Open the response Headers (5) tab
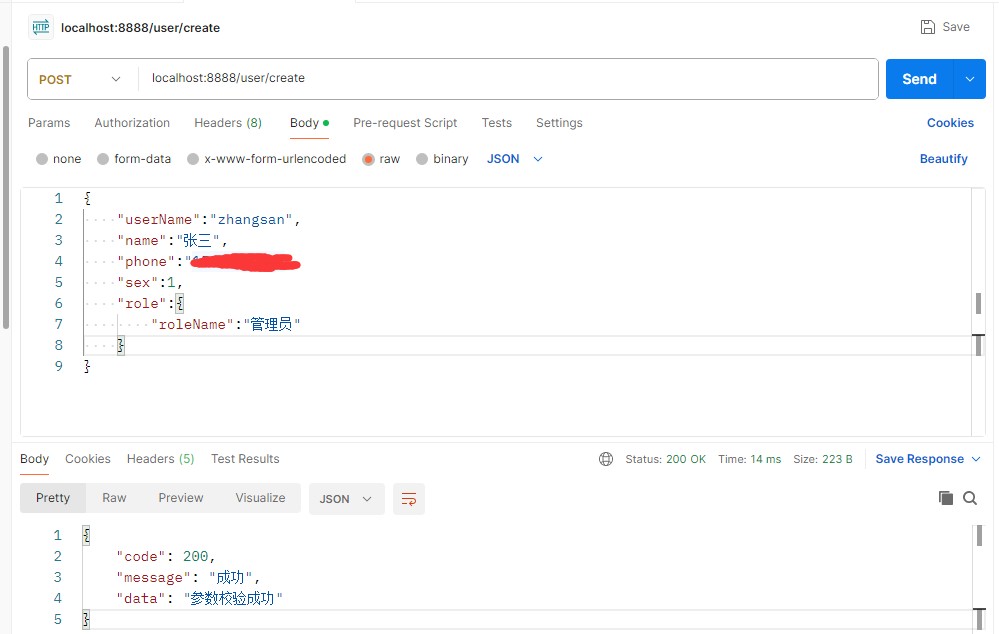Screen dimensions: 999x634 pos(161,459)
